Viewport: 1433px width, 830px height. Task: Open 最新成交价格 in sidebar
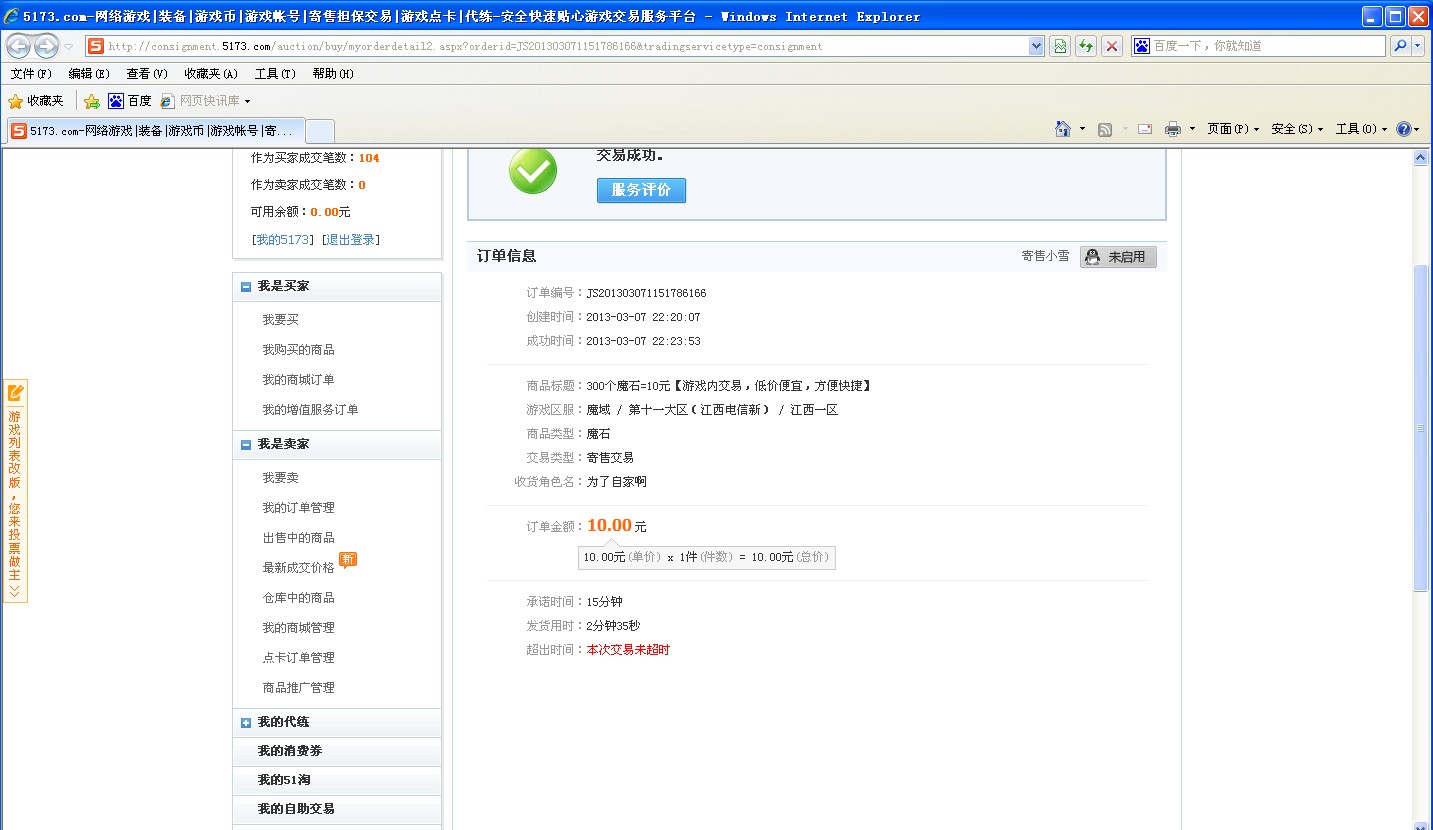[299, 568]
